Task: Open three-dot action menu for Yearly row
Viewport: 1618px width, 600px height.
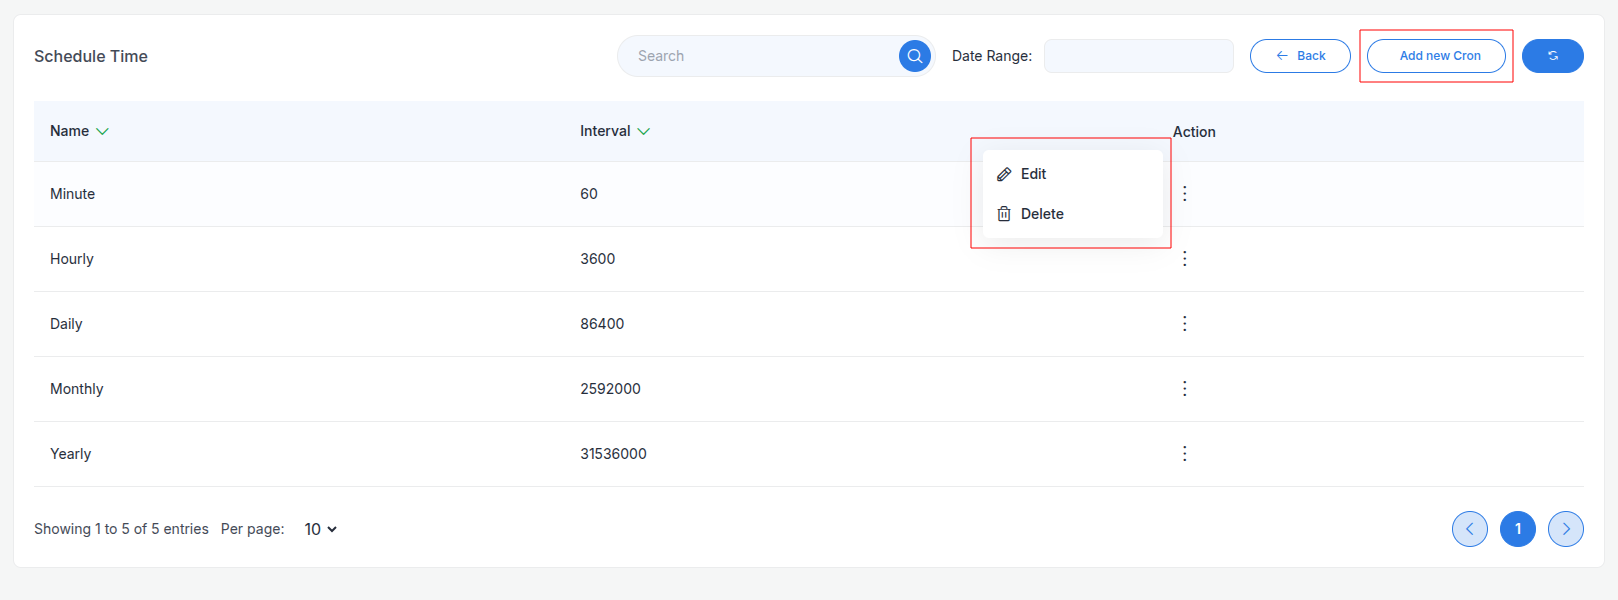Action: point(1184,454)
